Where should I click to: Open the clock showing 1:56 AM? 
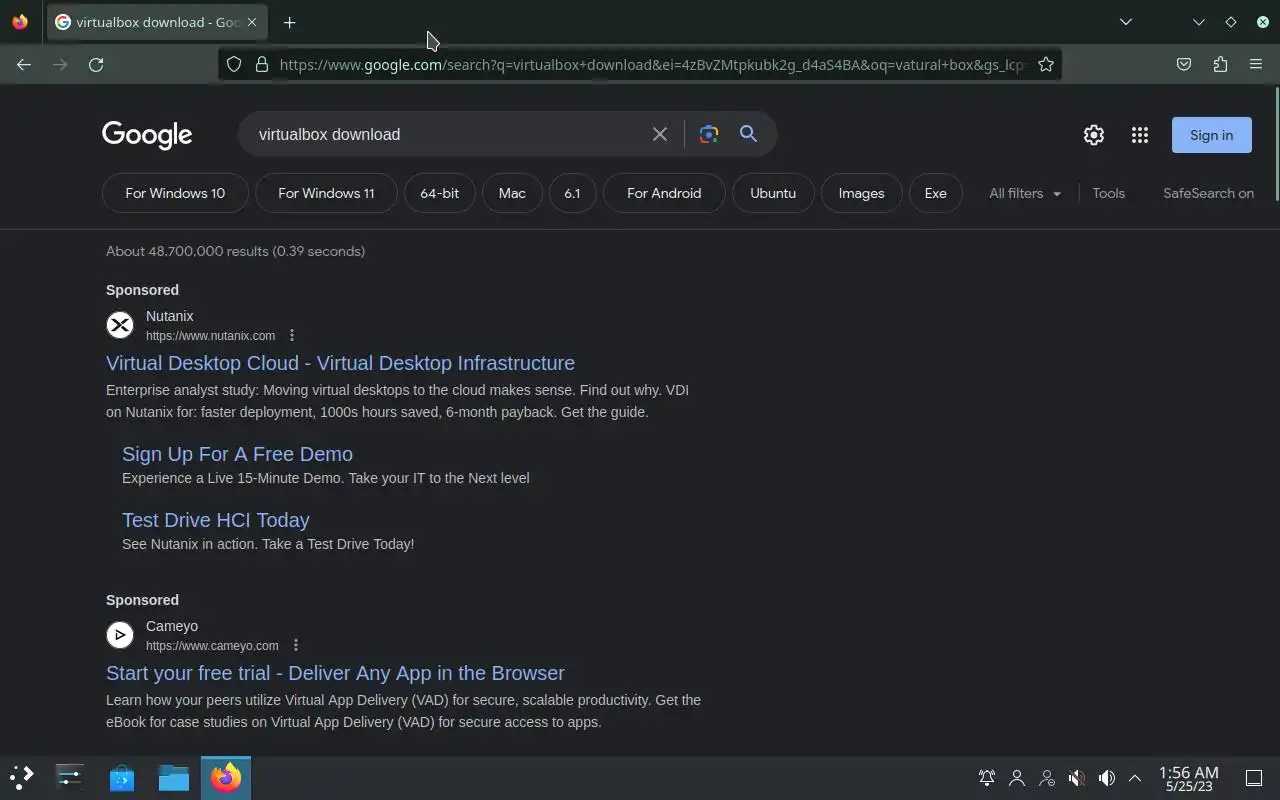pyautogui.click(x=1189, y=778)
